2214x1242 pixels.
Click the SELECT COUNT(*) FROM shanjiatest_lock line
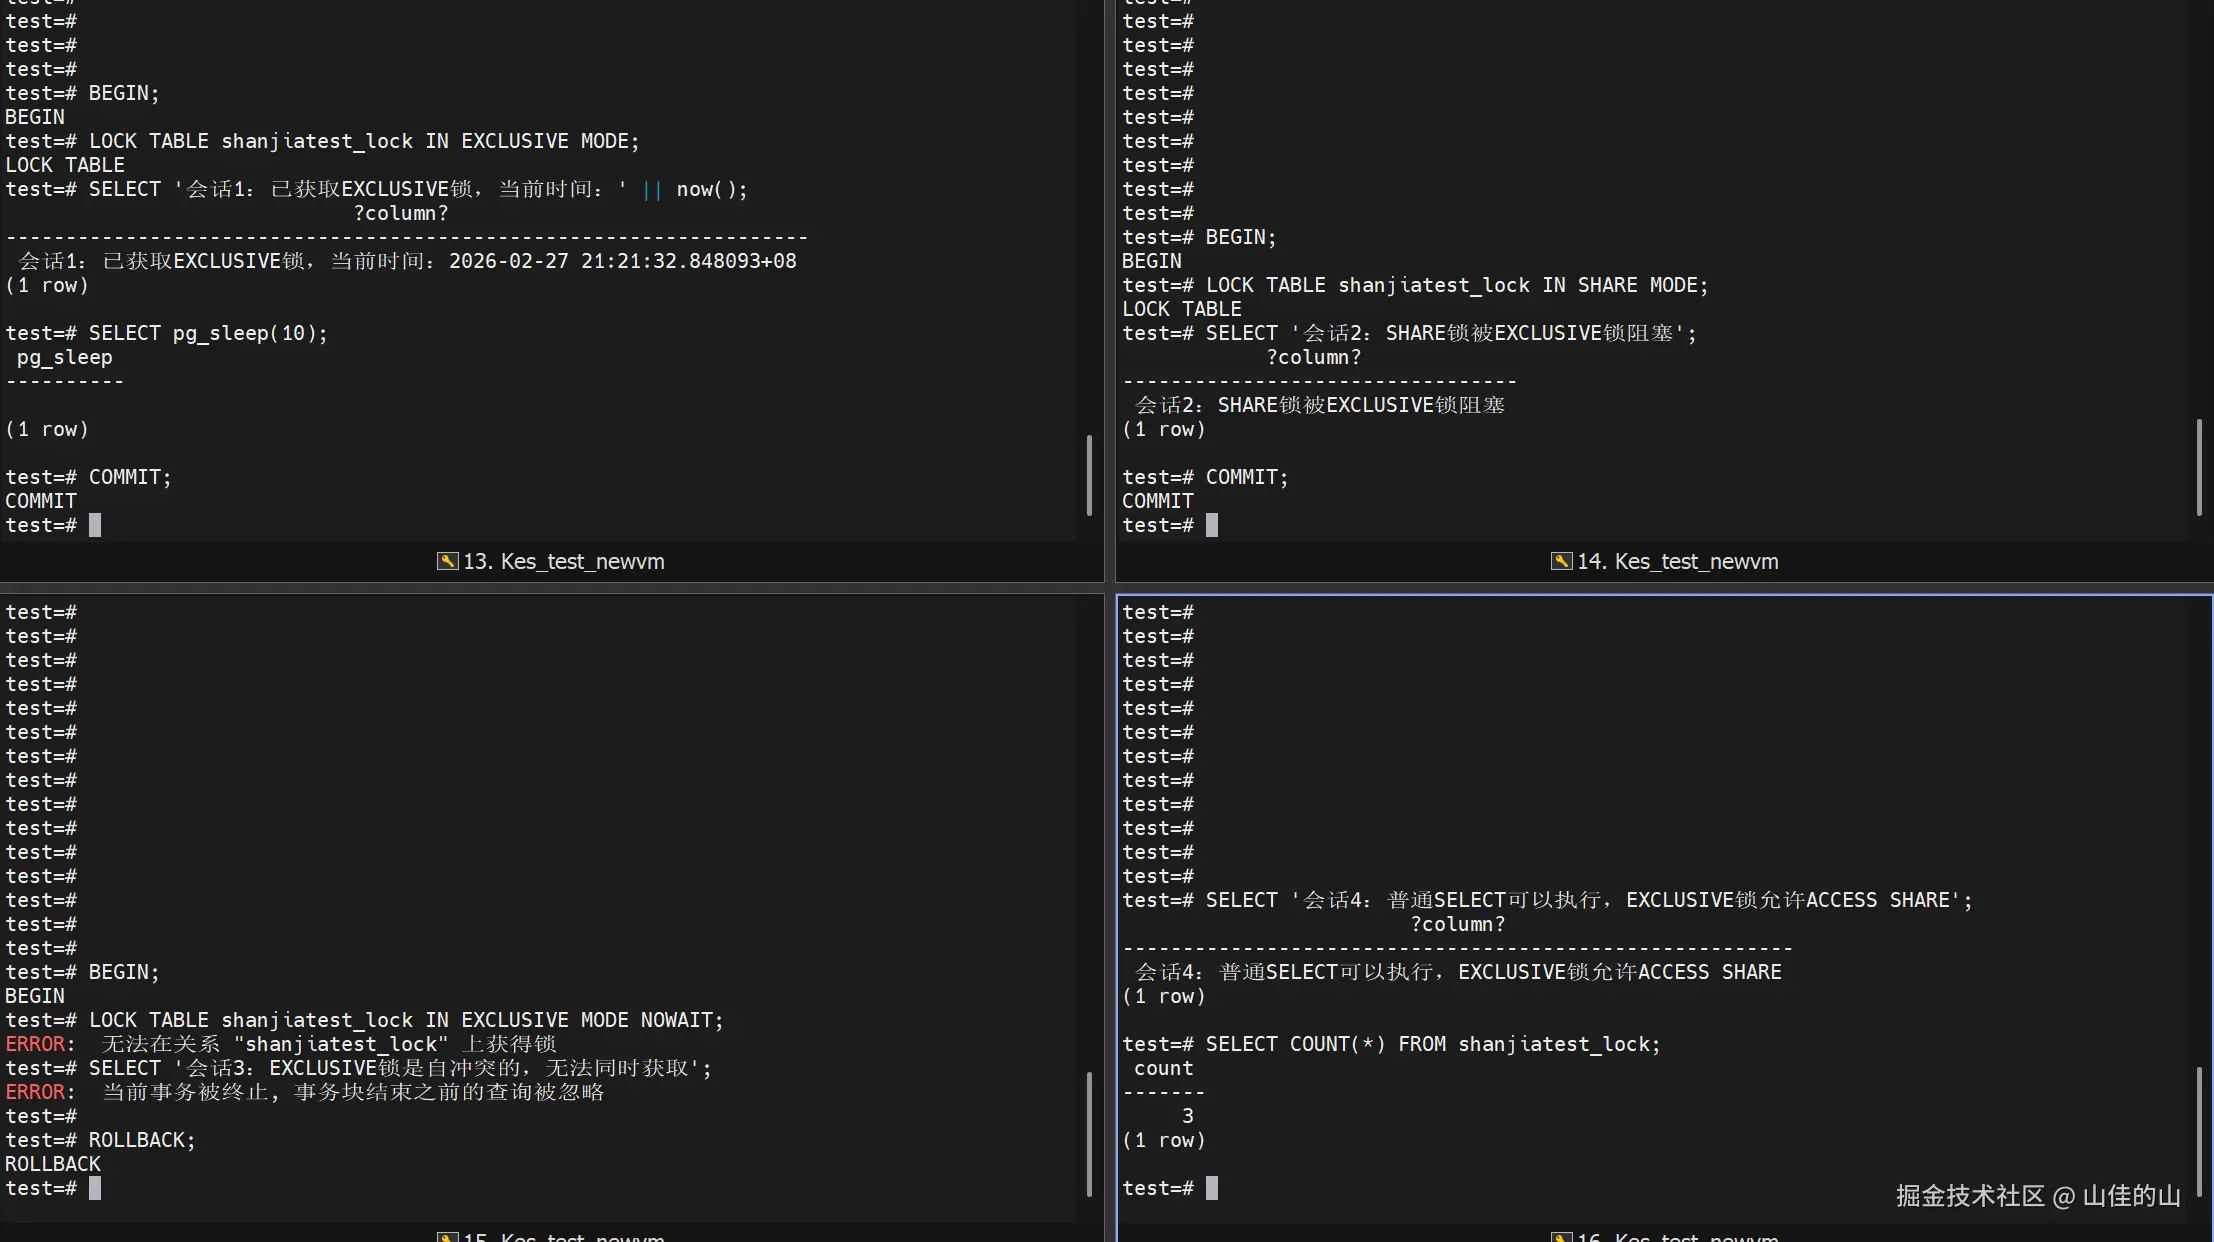(1432, 1044)
